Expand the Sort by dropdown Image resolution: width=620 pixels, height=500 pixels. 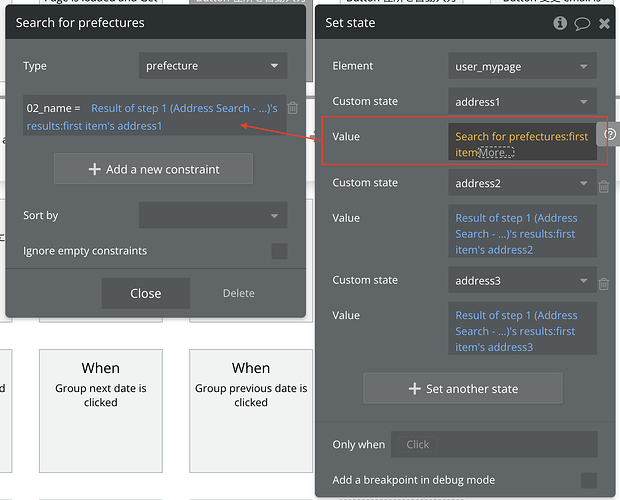point(213,216)
